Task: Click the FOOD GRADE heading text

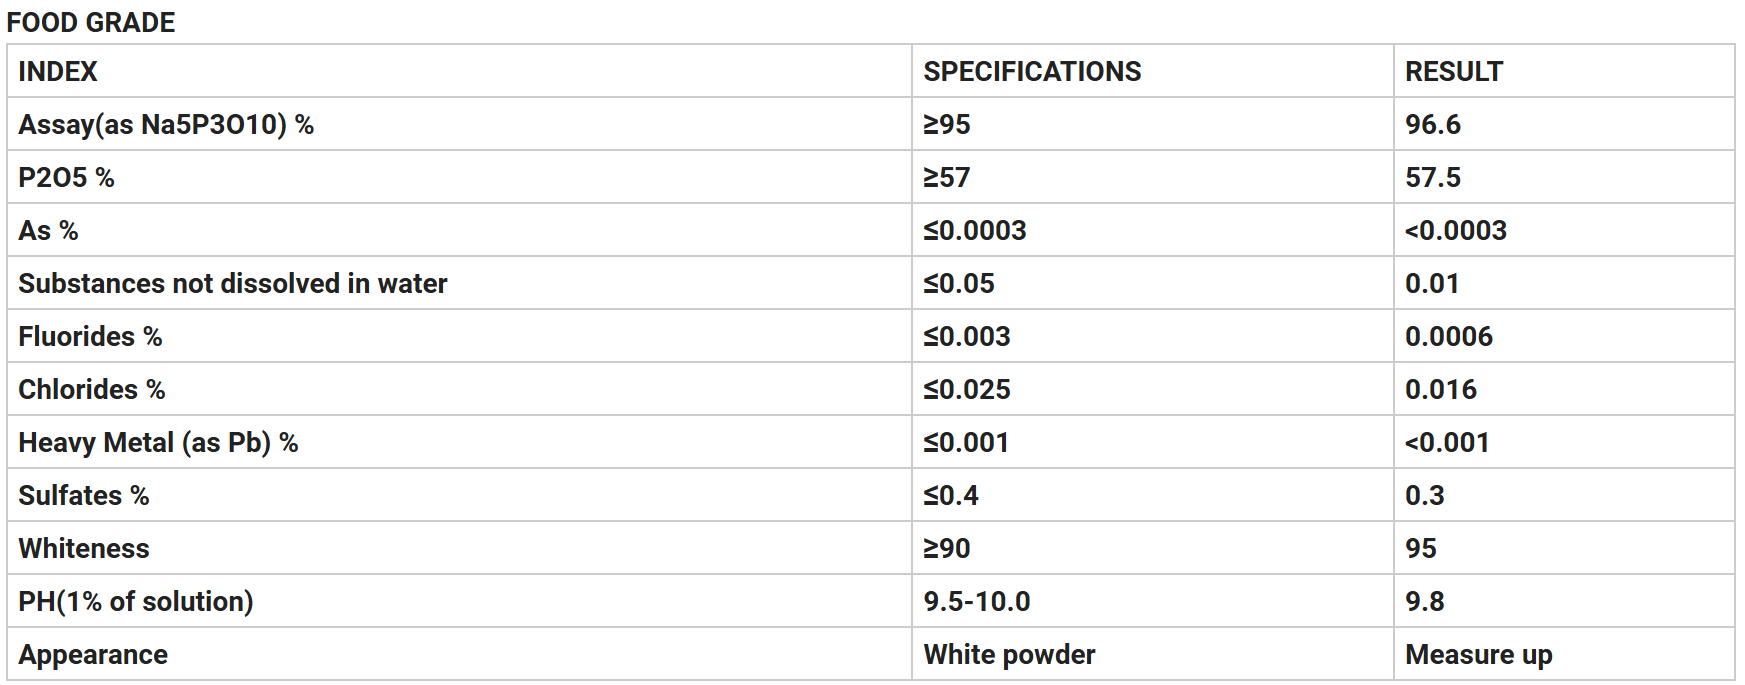Action: [91, 22]
